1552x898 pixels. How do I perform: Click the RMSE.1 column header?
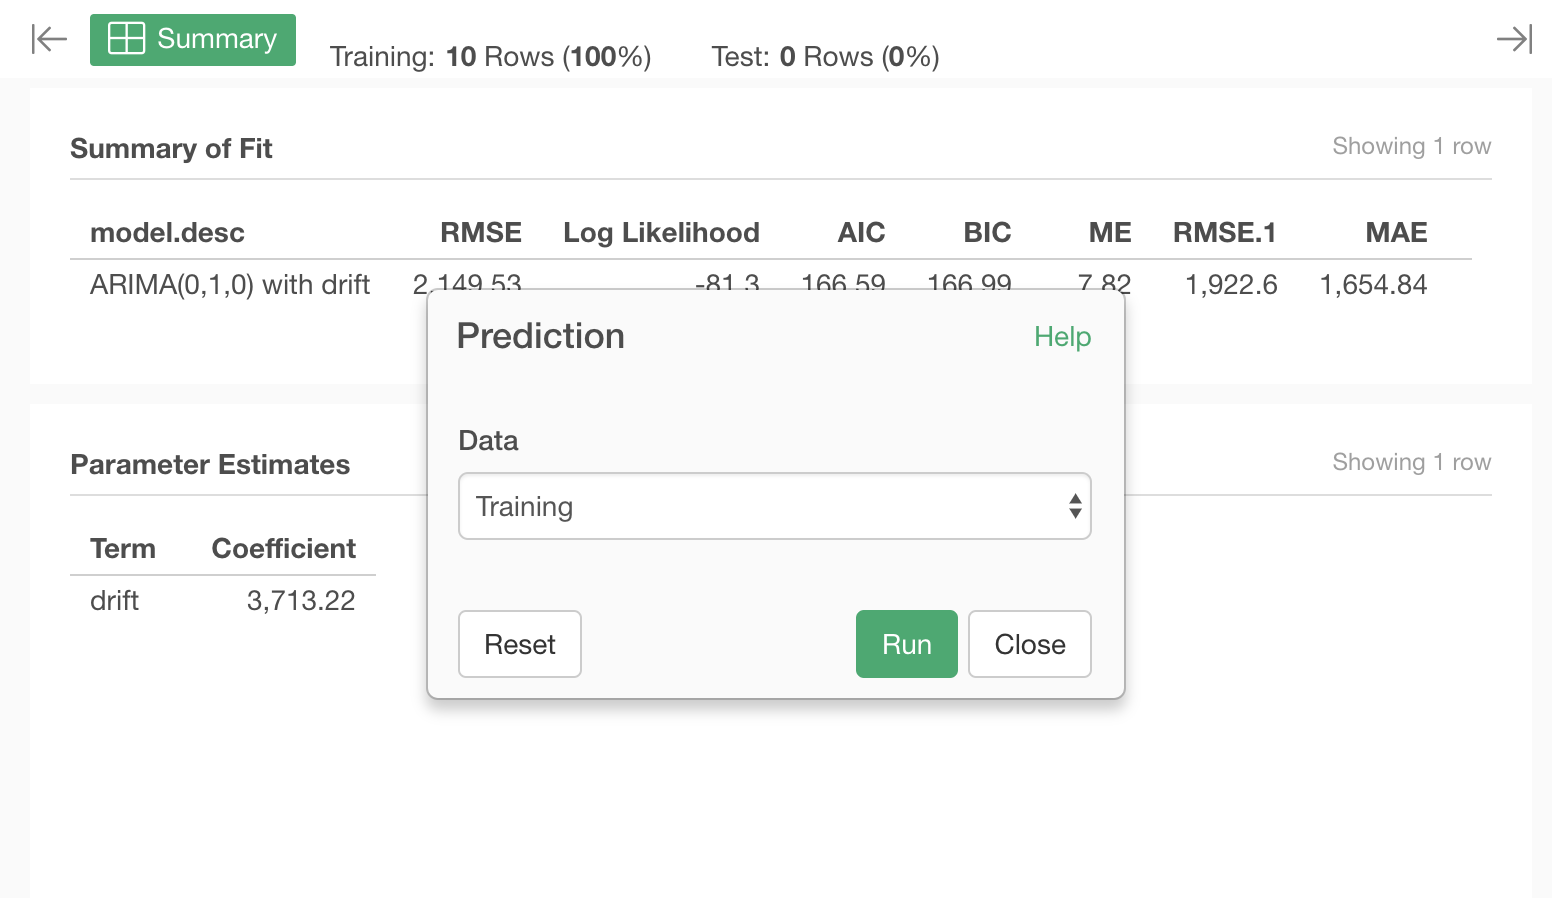[x=1225, y=233]
